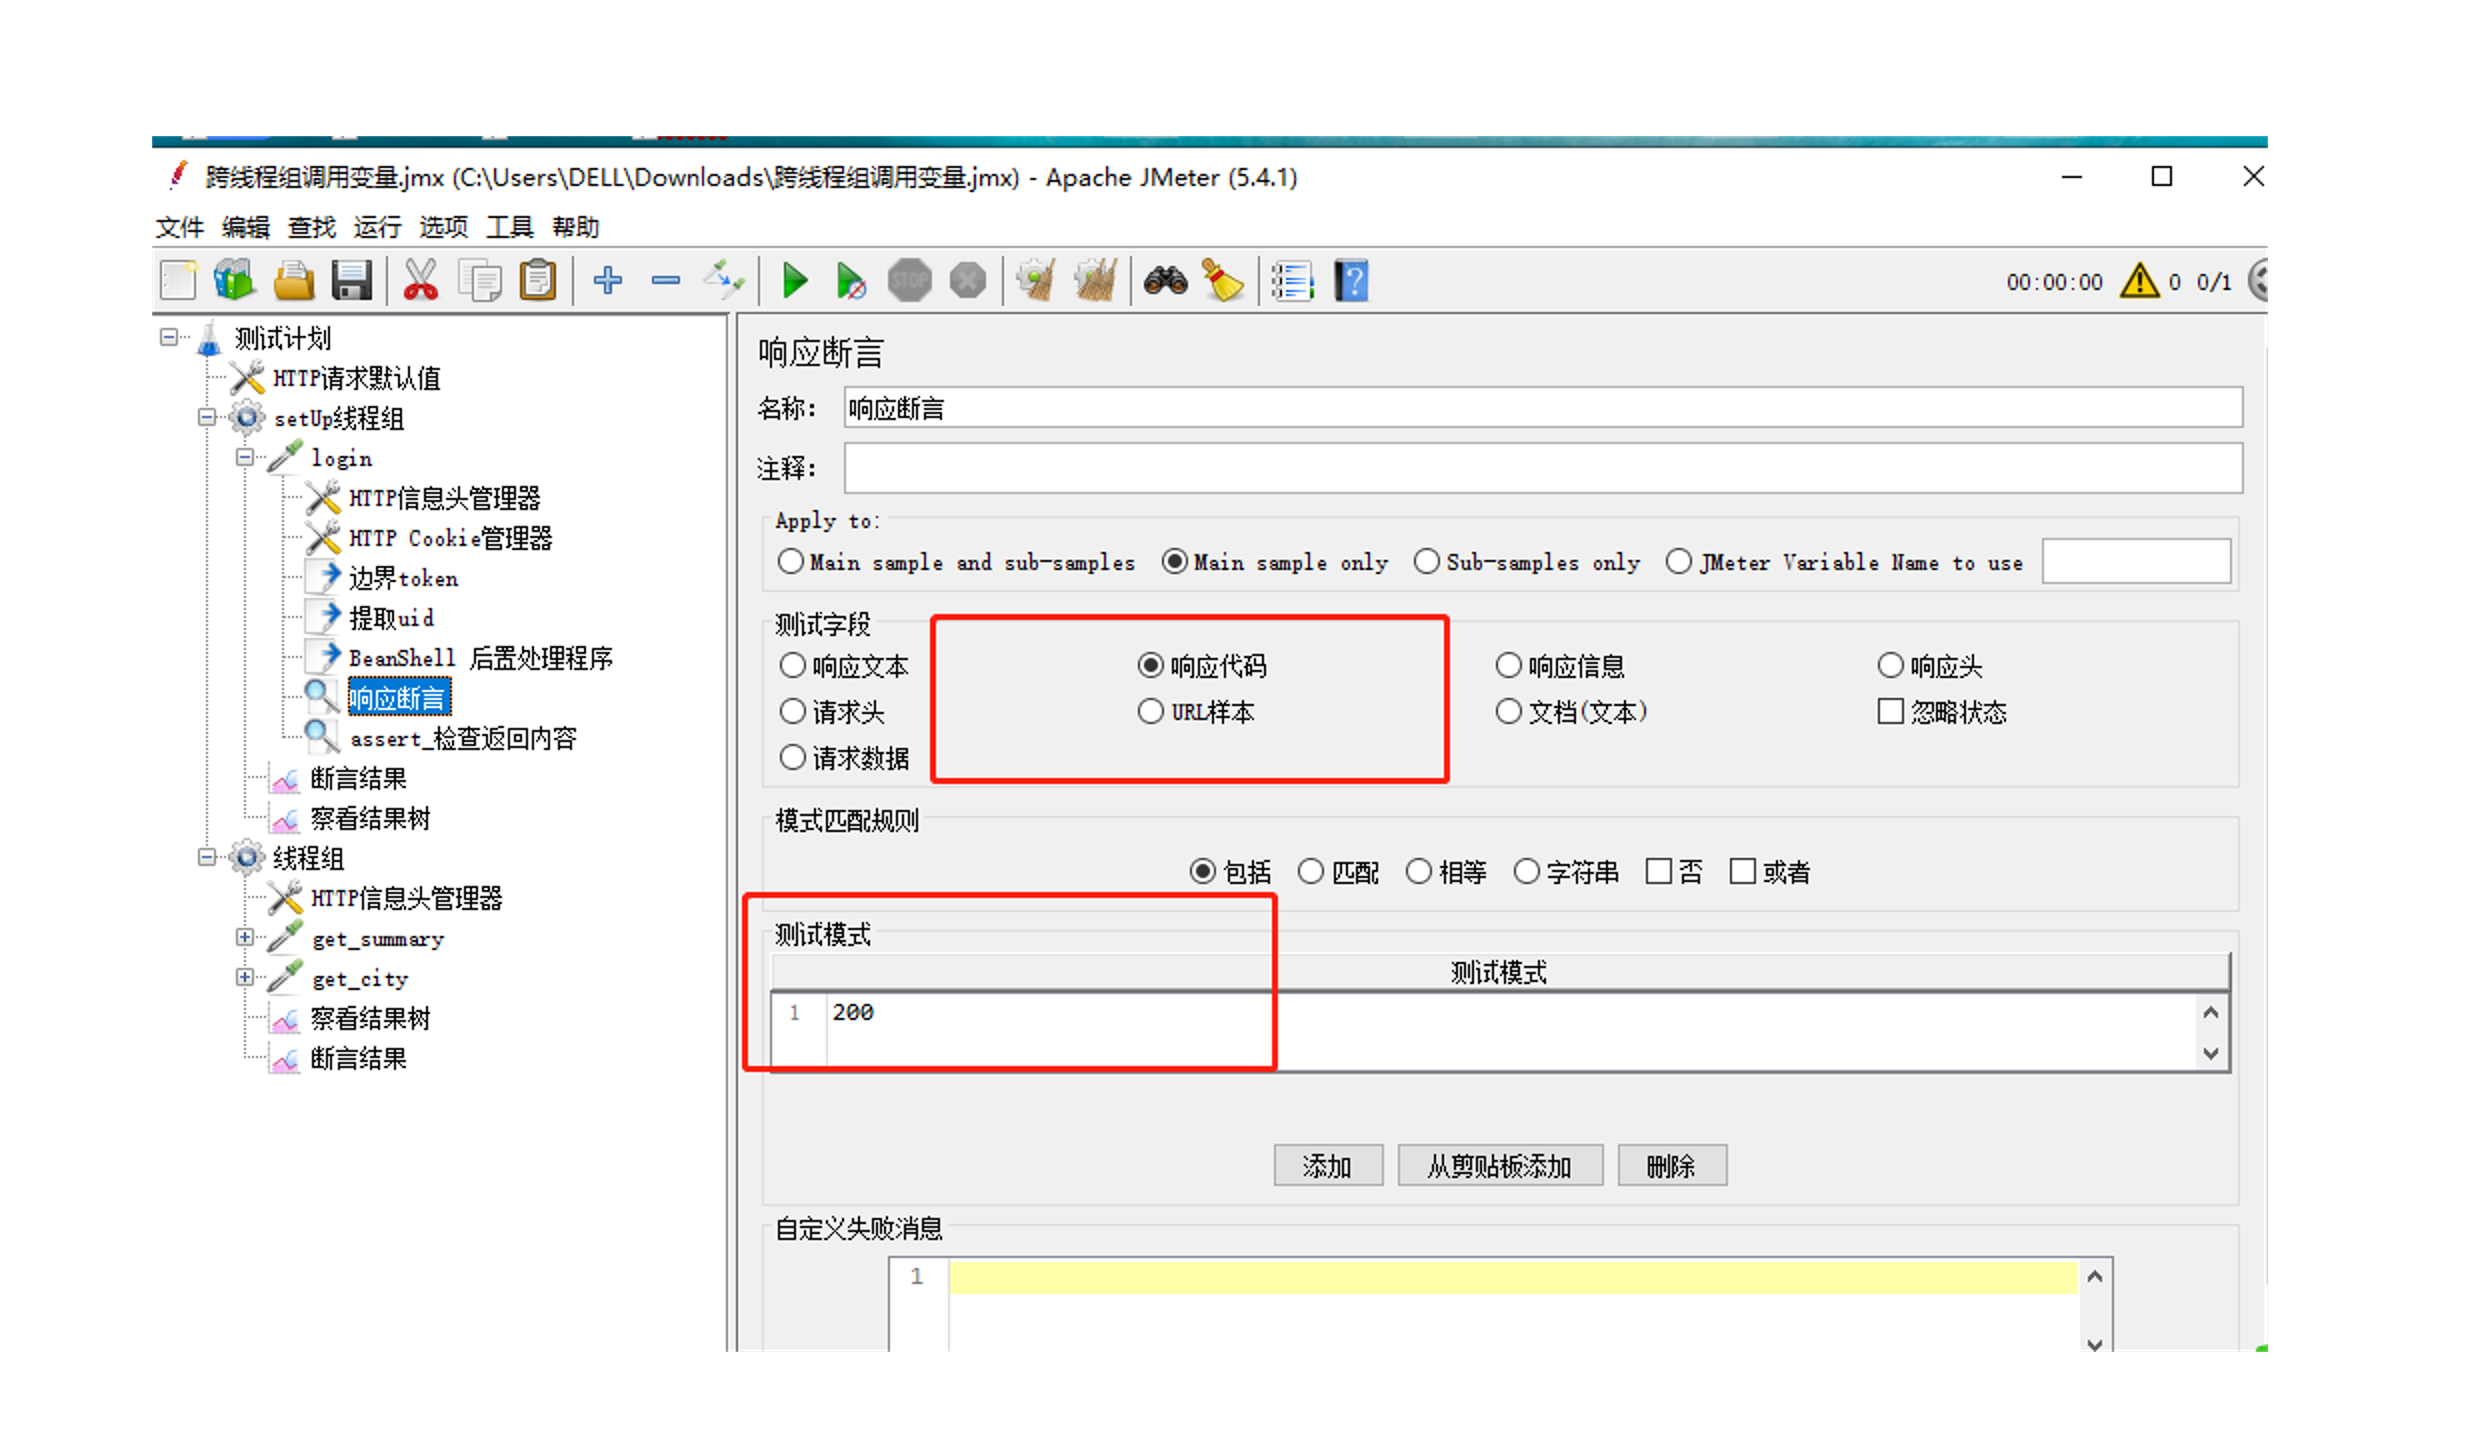The height and width of the screenshot is (1454, 2482).
Task: Expand the get_city tree node
Action: pyautogui.click(x=245, y=978)
